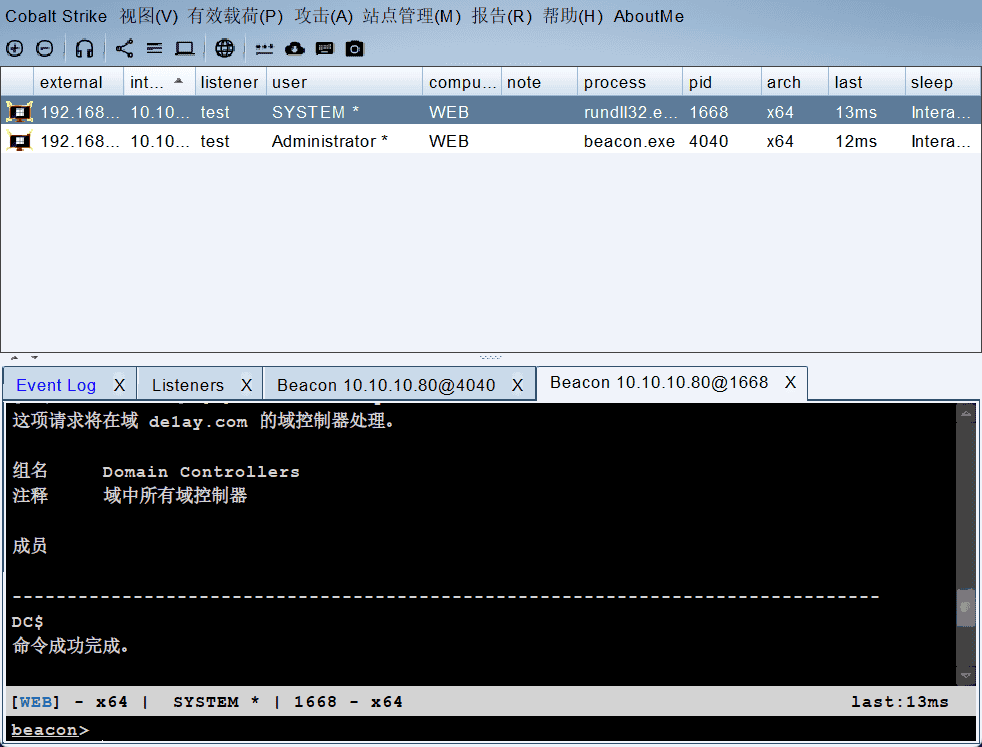The image size is (982, 747).
Task: Click the plus-circle new connection icon
Action: click(x=14, y=48)
